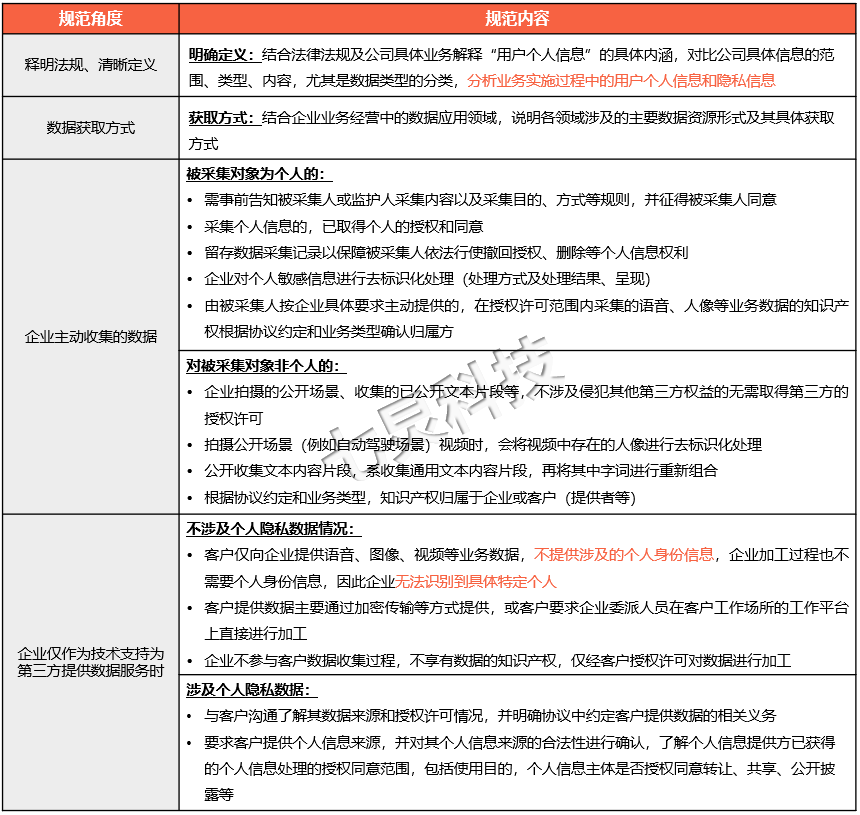The width and height of the screenshot is (860, 815).
Task: Click the bullet starting '由被采集人按企业具体要求主动提供的'
Action: tap(526, 319)
